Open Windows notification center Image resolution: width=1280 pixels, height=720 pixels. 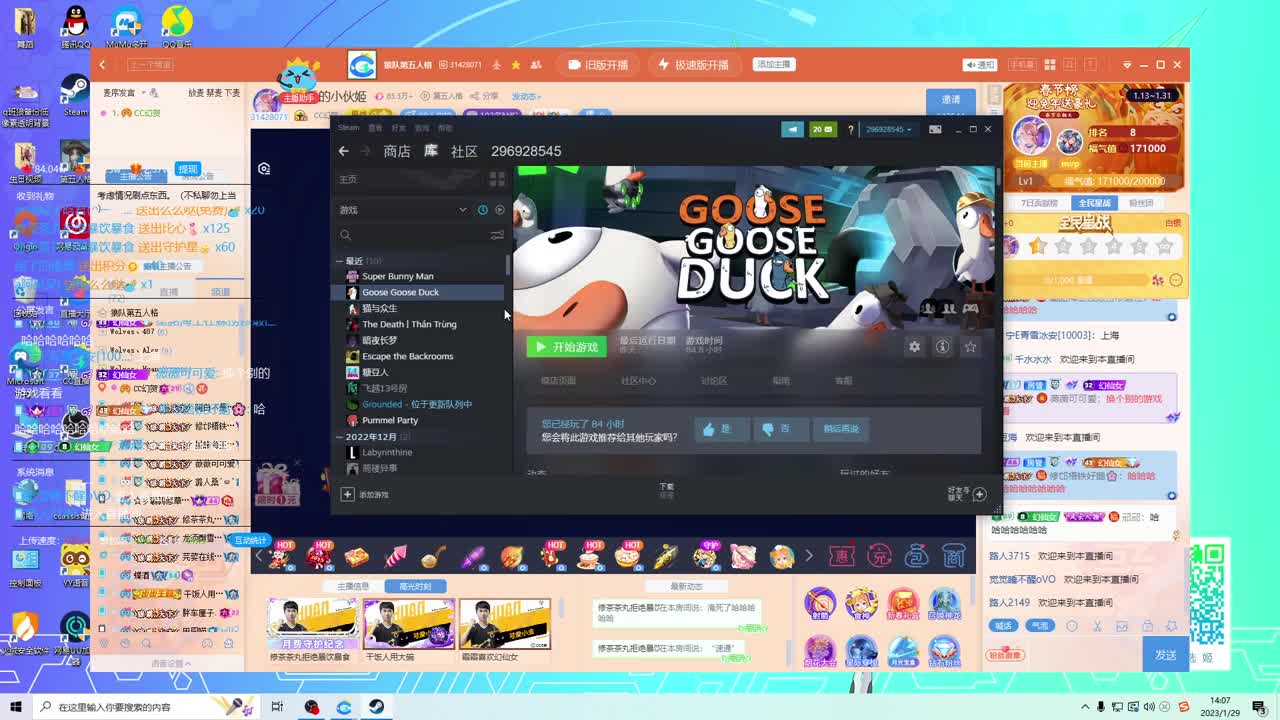[x=1259, y=707]
